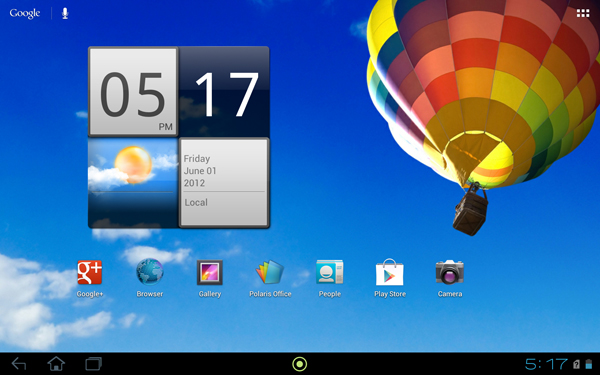Tap the 17 minutes clock tile
This screenshot has height=375, width=600.
225,92
